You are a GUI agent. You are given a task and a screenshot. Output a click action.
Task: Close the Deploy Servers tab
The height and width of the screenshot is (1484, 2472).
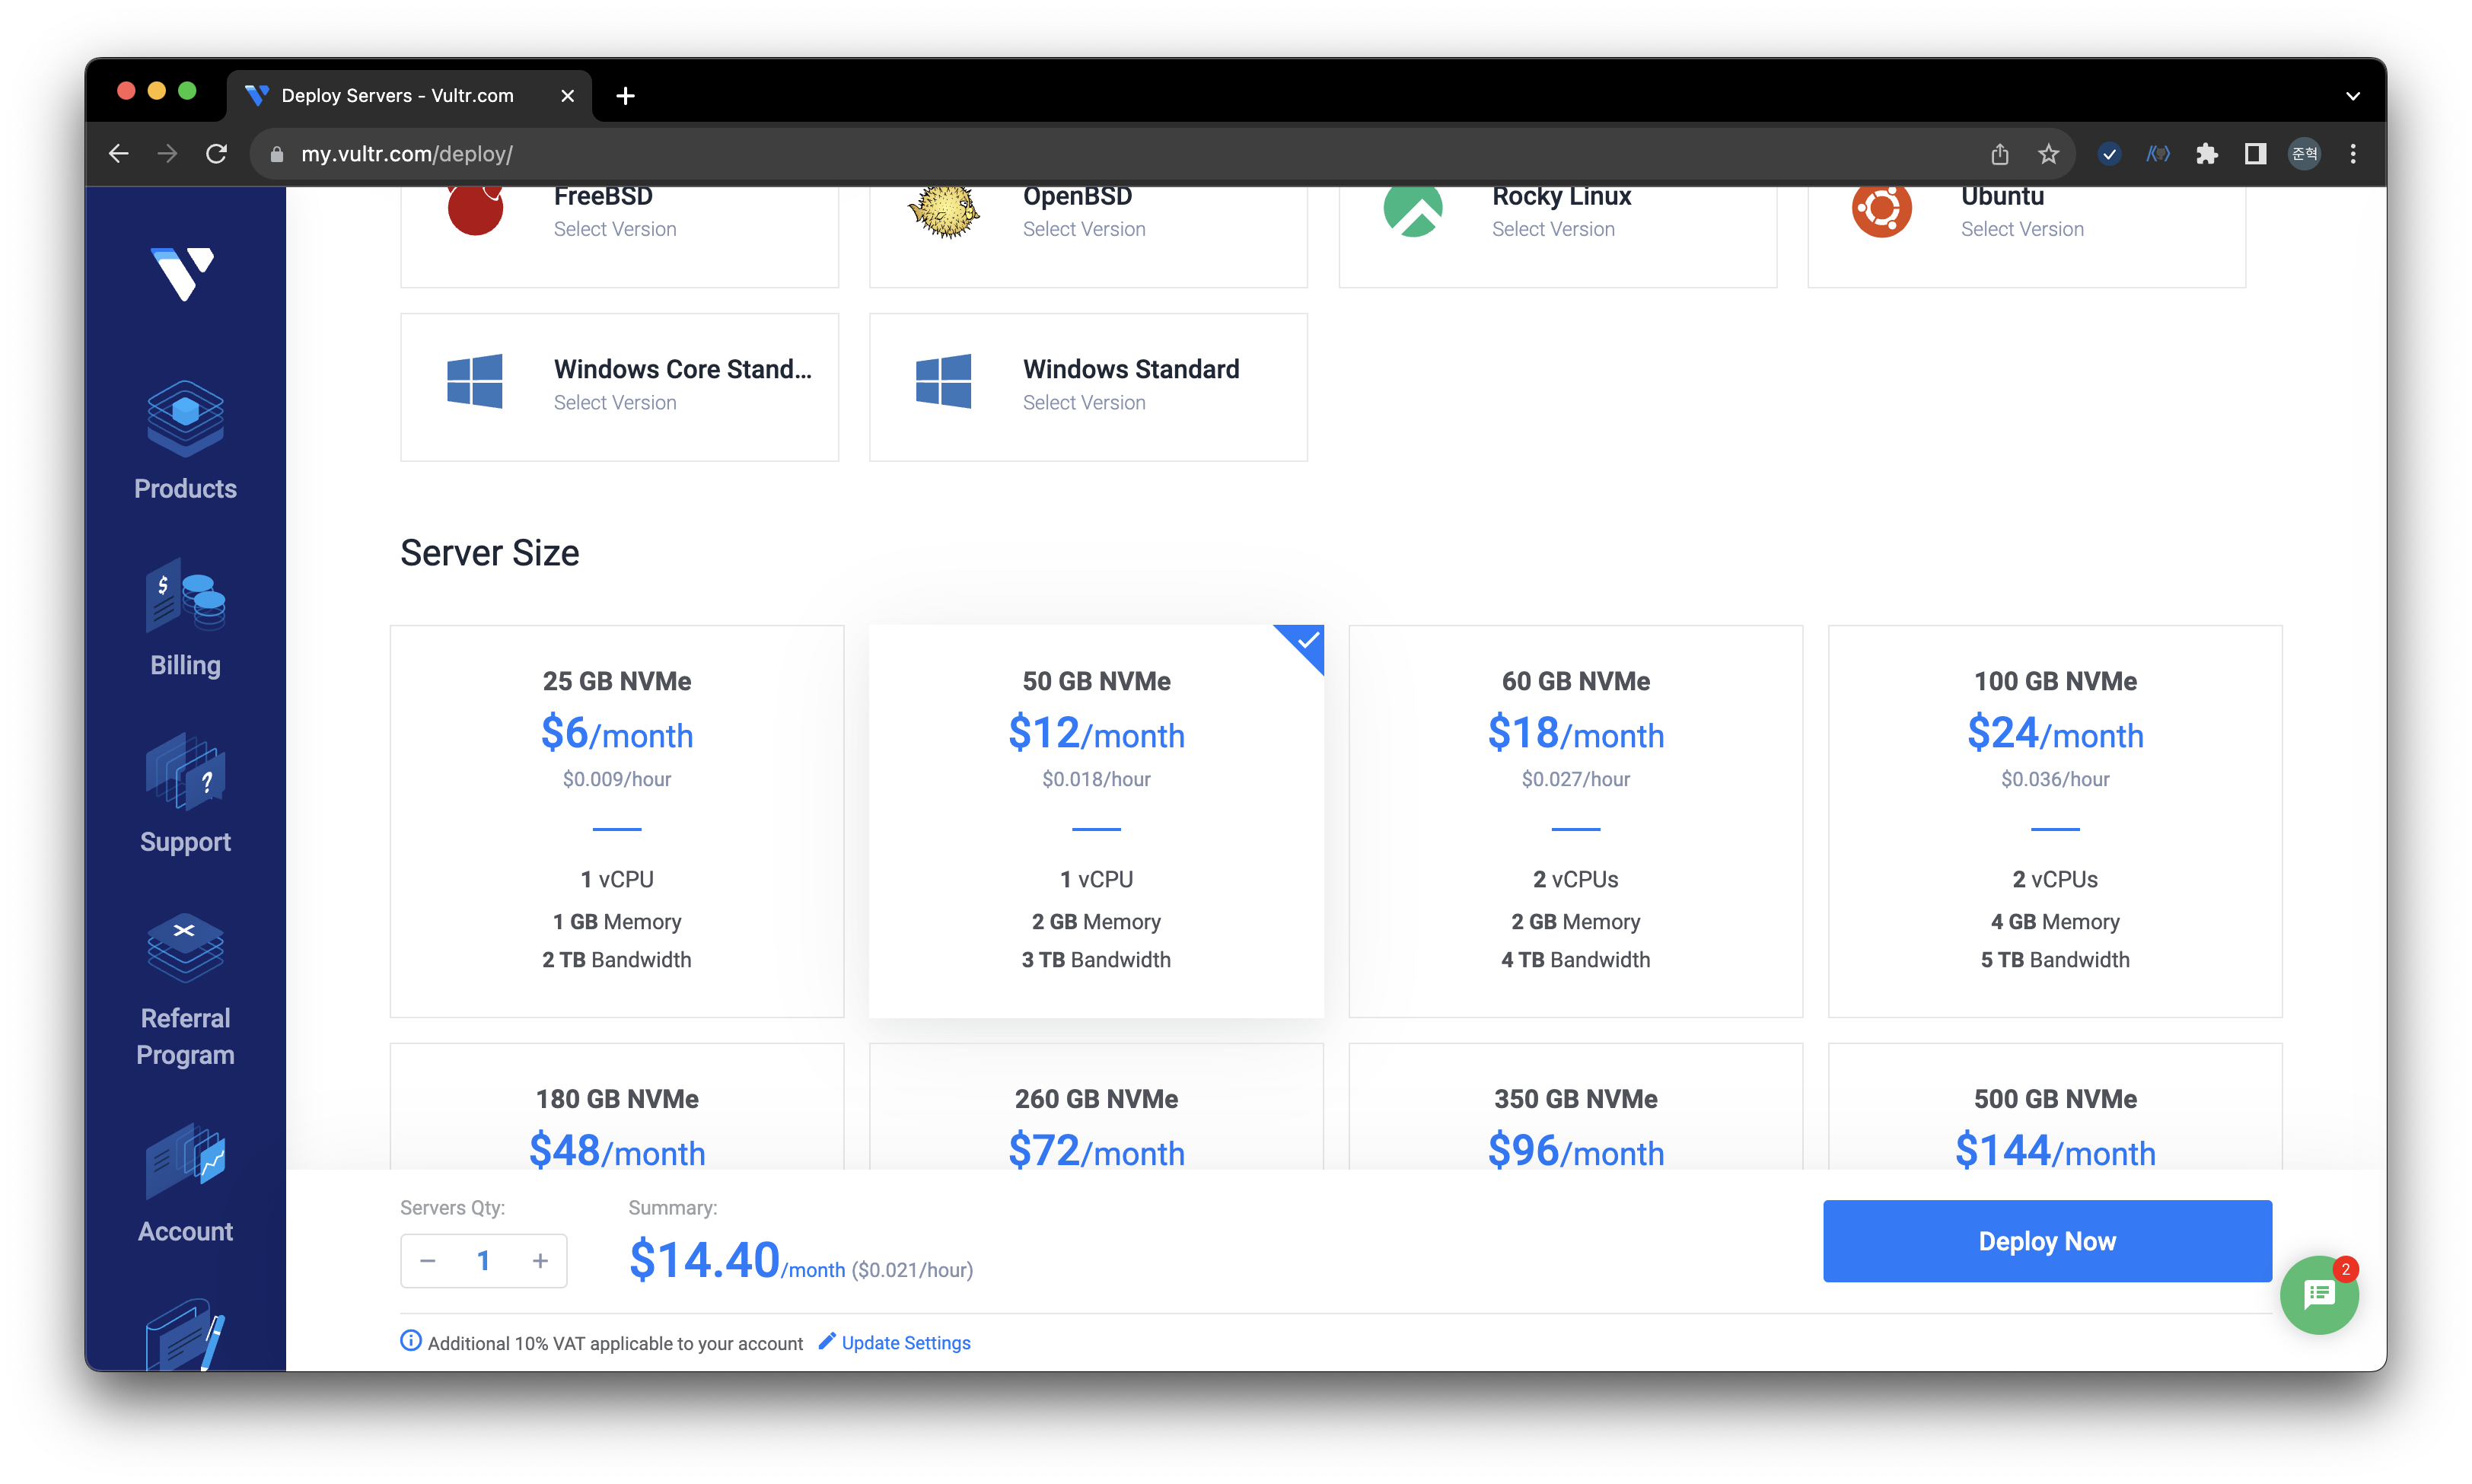tap(567, 95)
